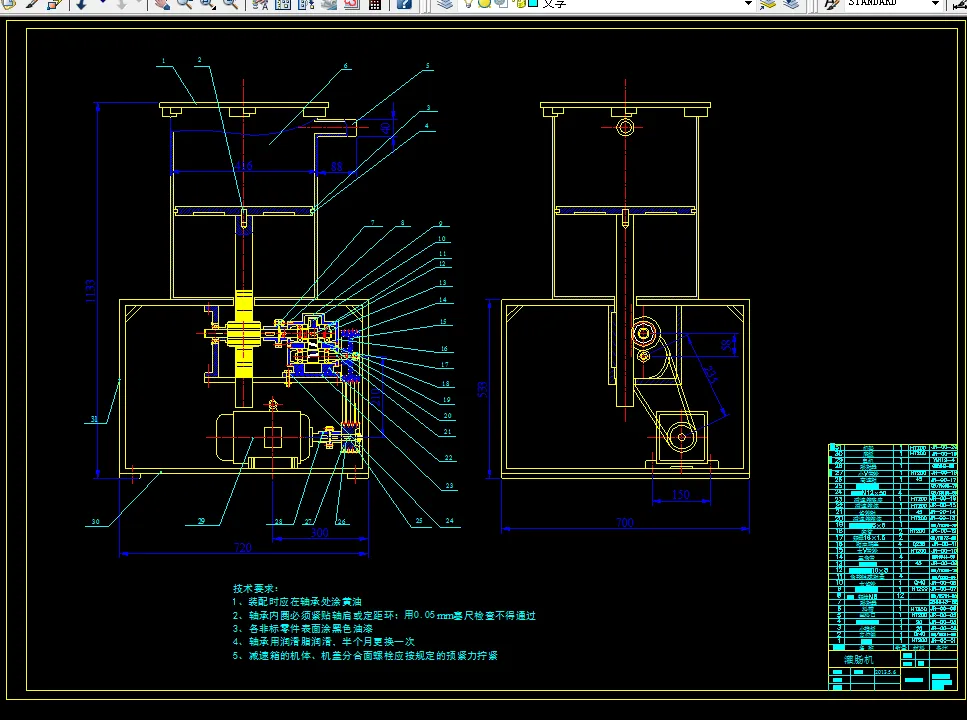Click the yellow gear in the front view
Viewport: 967px width, 720px height.
pyautogui.click(x=244, y=334)
